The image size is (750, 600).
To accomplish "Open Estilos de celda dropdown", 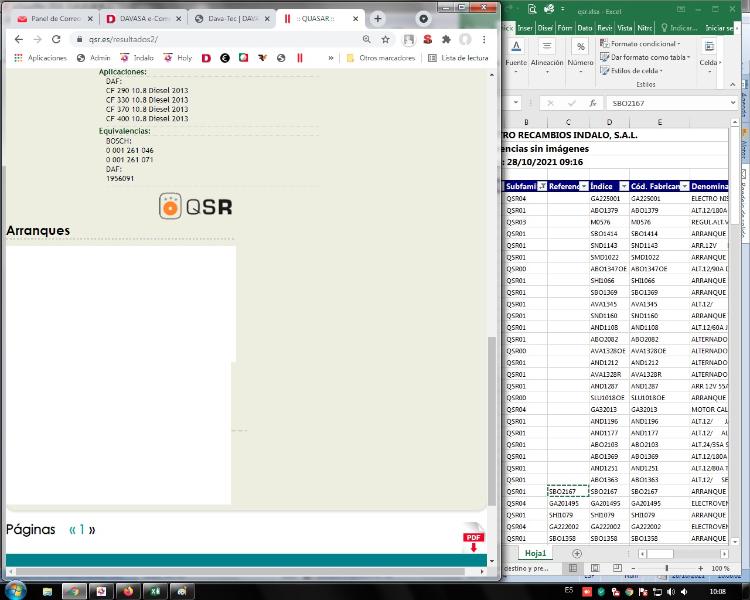I will [631, 70].
